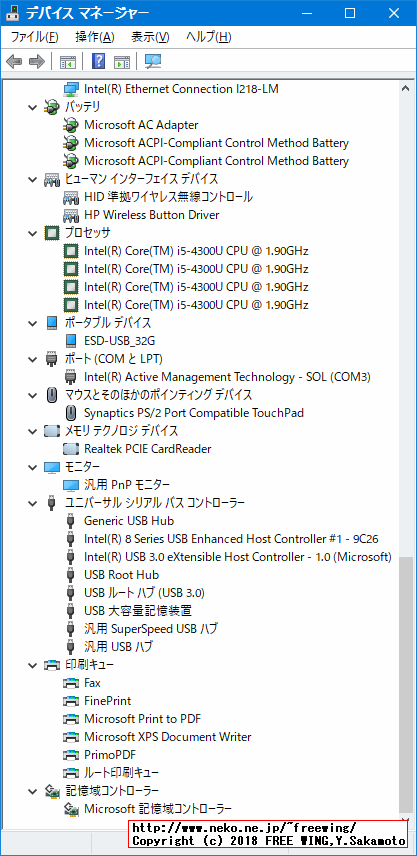
Task: Click the USB 大容量記憶装置 plug icon
Action: point(70,611)
